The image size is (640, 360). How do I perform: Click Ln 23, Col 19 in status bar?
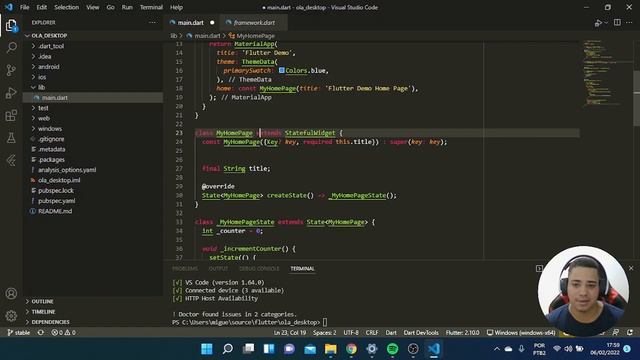click(x=290, y=333)
